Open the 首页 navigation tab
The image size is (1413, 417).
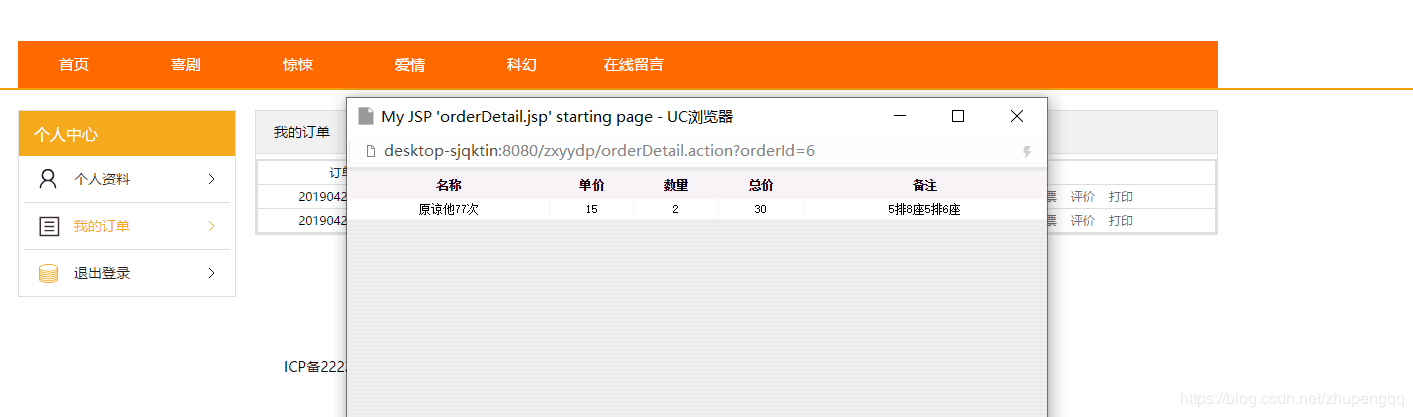click(x=74, y=65)
